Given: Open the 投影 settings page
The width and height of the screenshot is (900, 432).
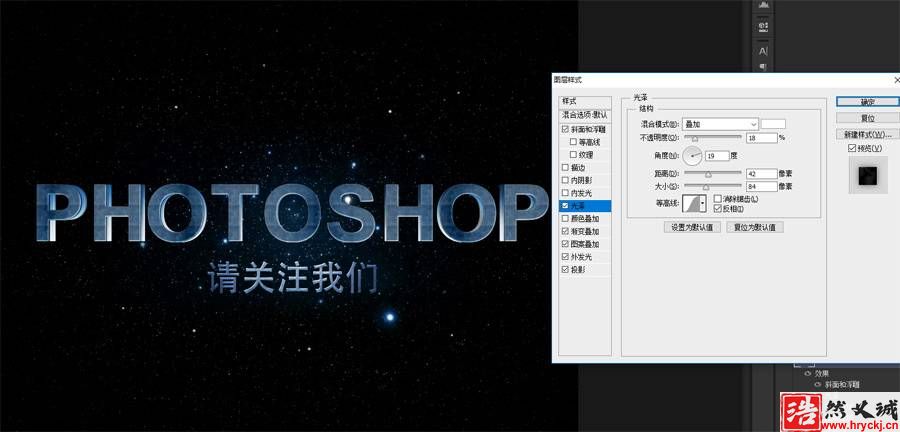Looking at the screenshot, I should (x=577, y=269).
